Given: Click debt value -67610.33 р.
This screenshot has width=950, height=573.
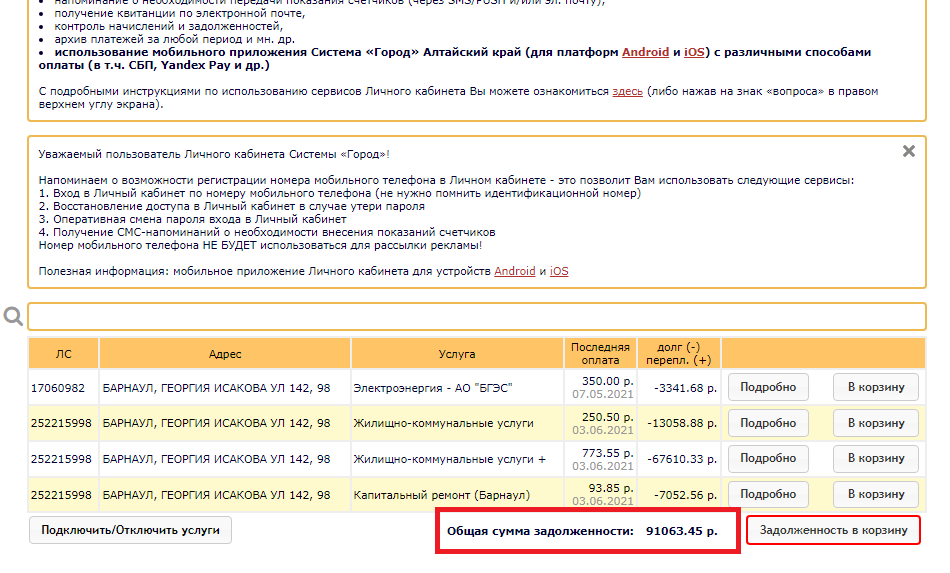Looking at the screenshot, I should pyautogui.click(x=682, y=459).
